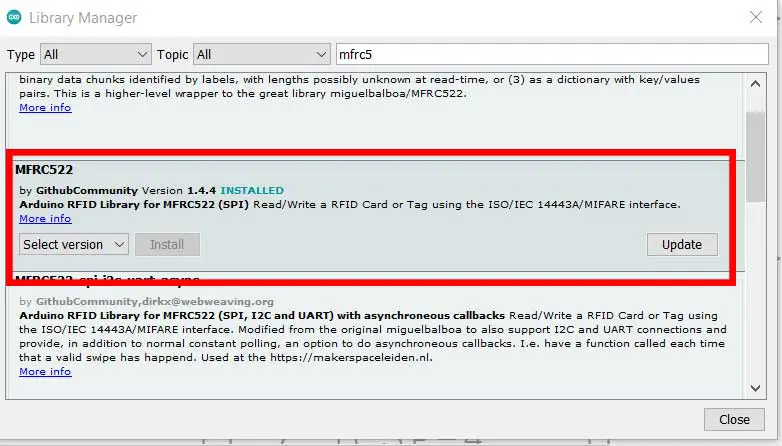Click the search field containing mfrc5
Image resolution: width=782 pixels, height=446 pixels.
[552, 54]
